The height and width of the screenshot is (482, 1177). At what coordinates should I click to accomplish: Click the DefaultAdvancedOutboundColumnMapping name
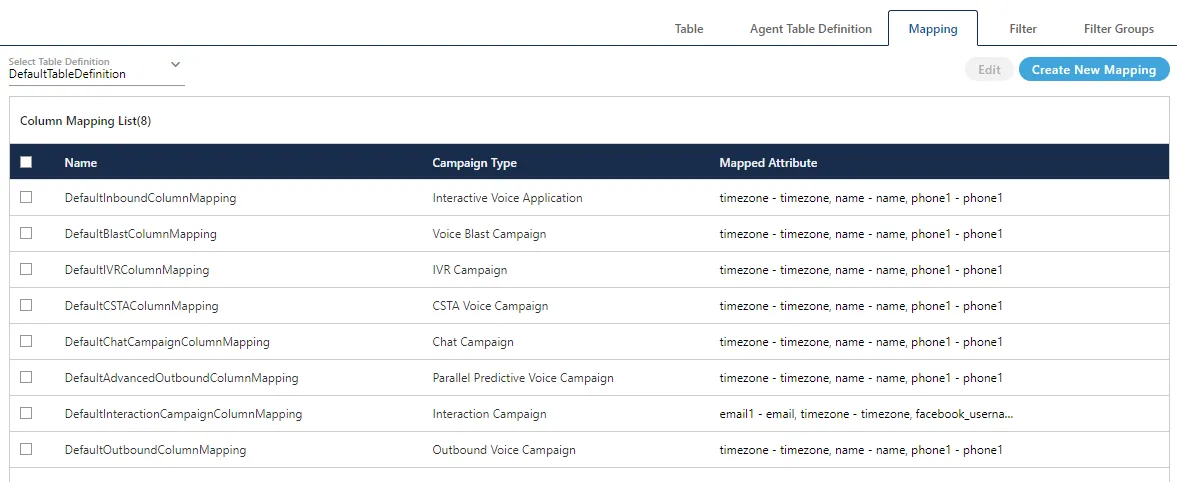point(181,378)
